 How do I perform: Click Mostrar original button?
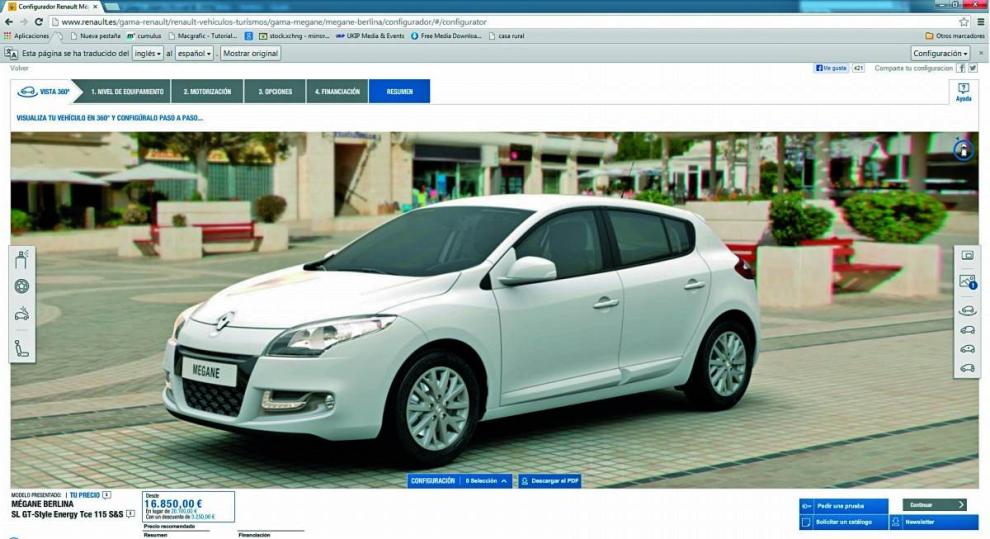pyautogui.click(x=251, y=54)
